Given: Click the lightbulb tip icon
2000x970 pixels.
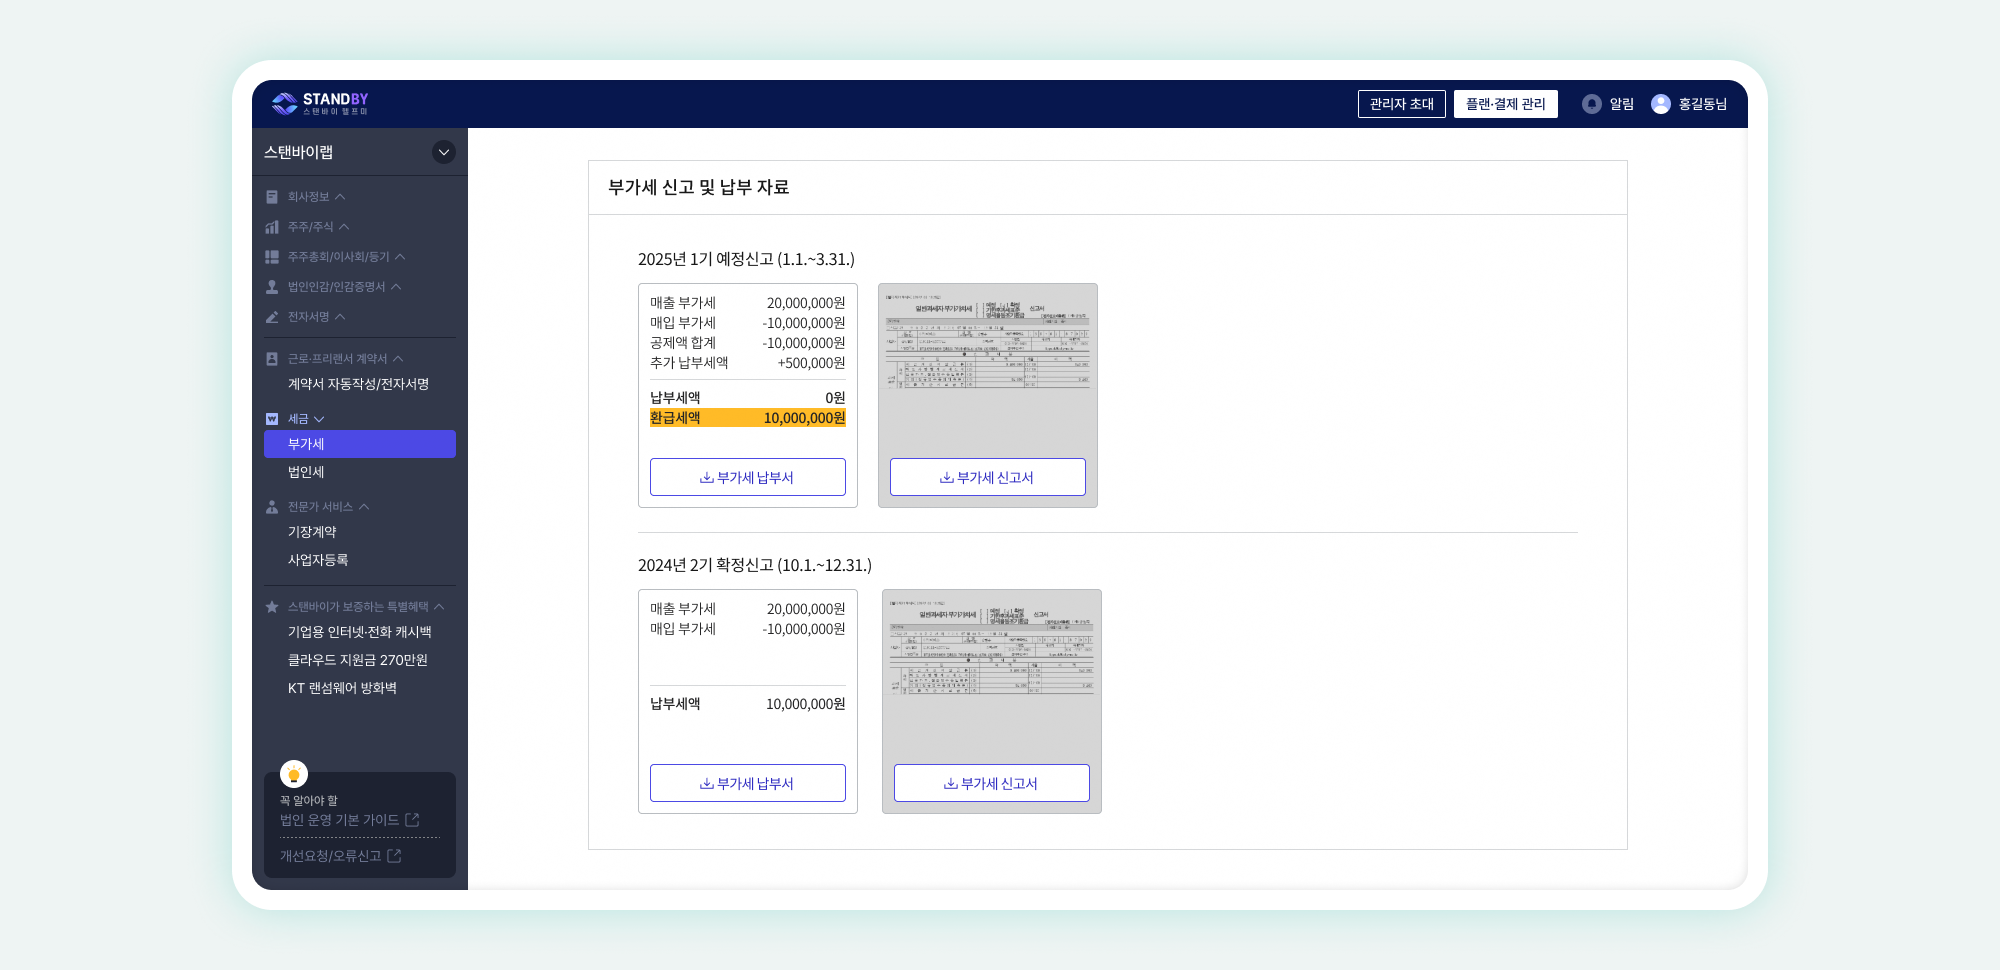Looking at the screenshot, I should [294, 774].
